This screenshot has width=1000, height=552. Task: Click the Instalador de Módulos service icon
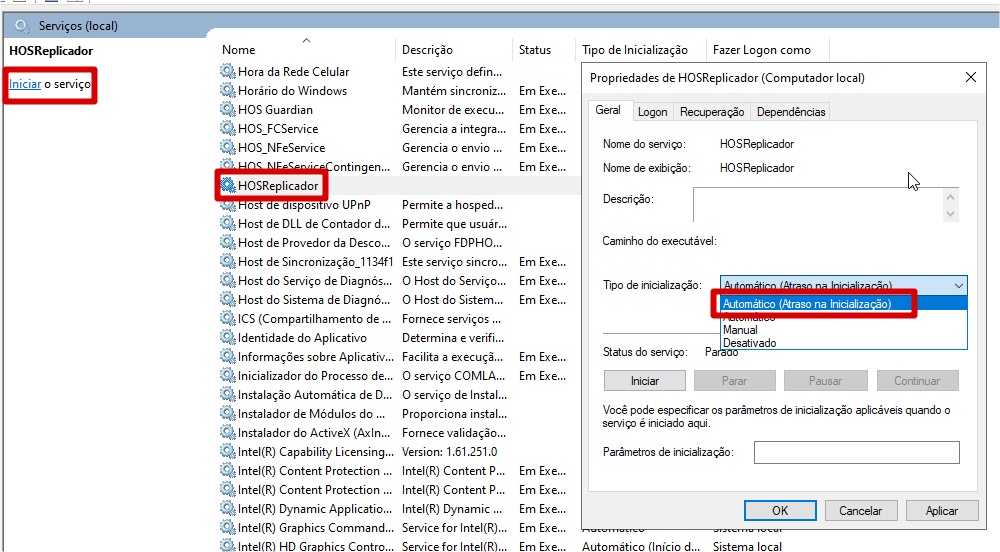point(228,414)
